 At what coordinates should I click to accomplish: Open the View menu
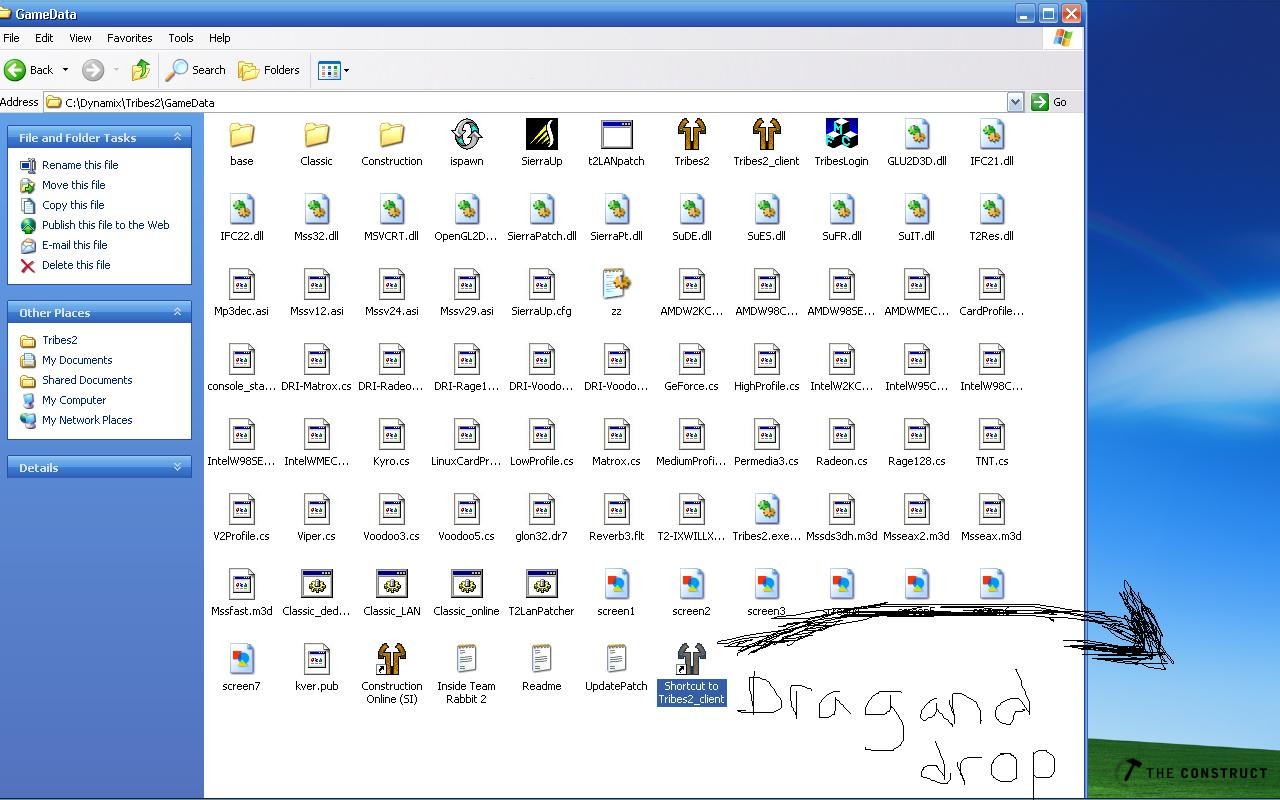[x=80, y=38]
